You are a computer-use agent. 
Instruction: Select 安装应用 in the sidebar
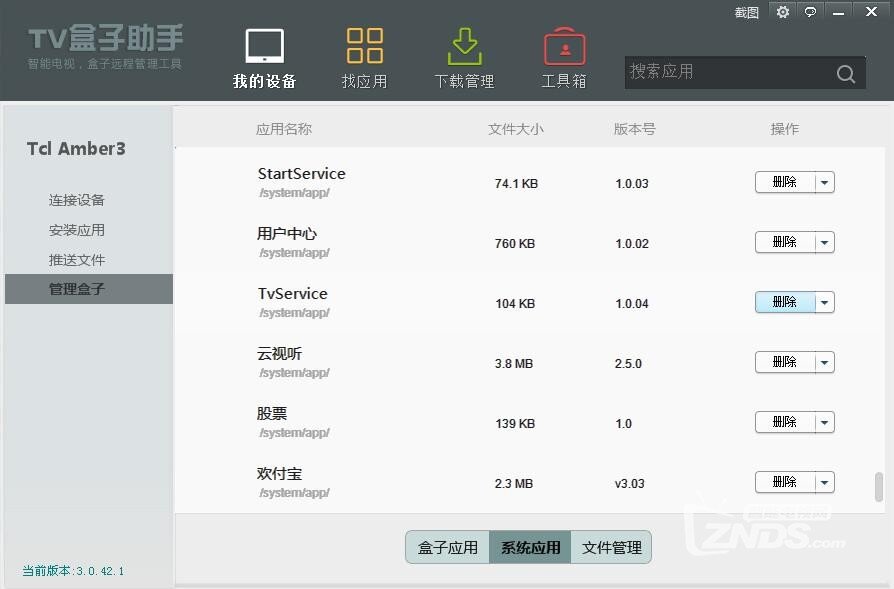tap(77, 230)
